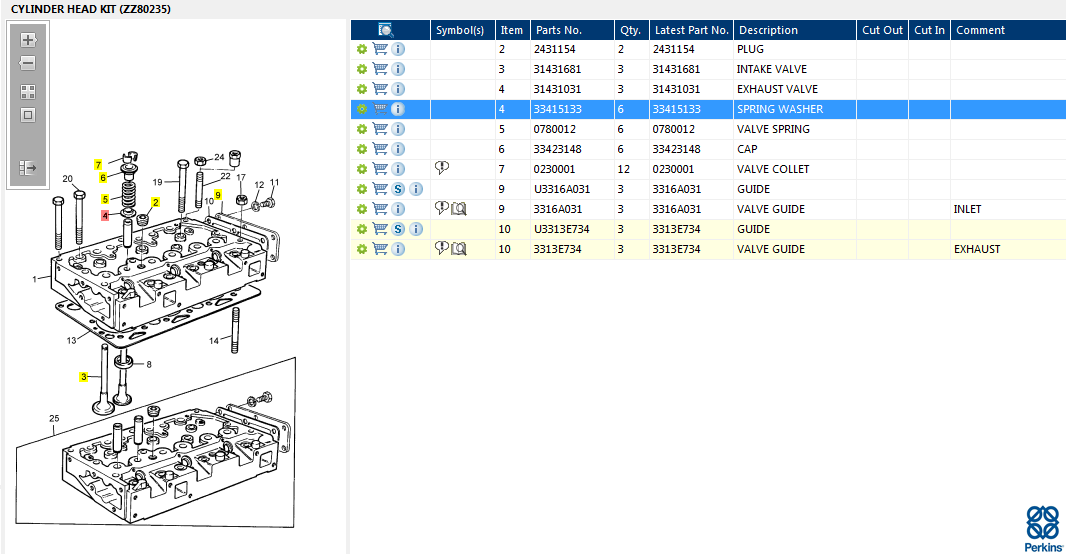This screenshot has height=554, width=1066.
Task: Zoom in on the diagram with plus button
Action: pyautogui.click(x=28, y=40)
